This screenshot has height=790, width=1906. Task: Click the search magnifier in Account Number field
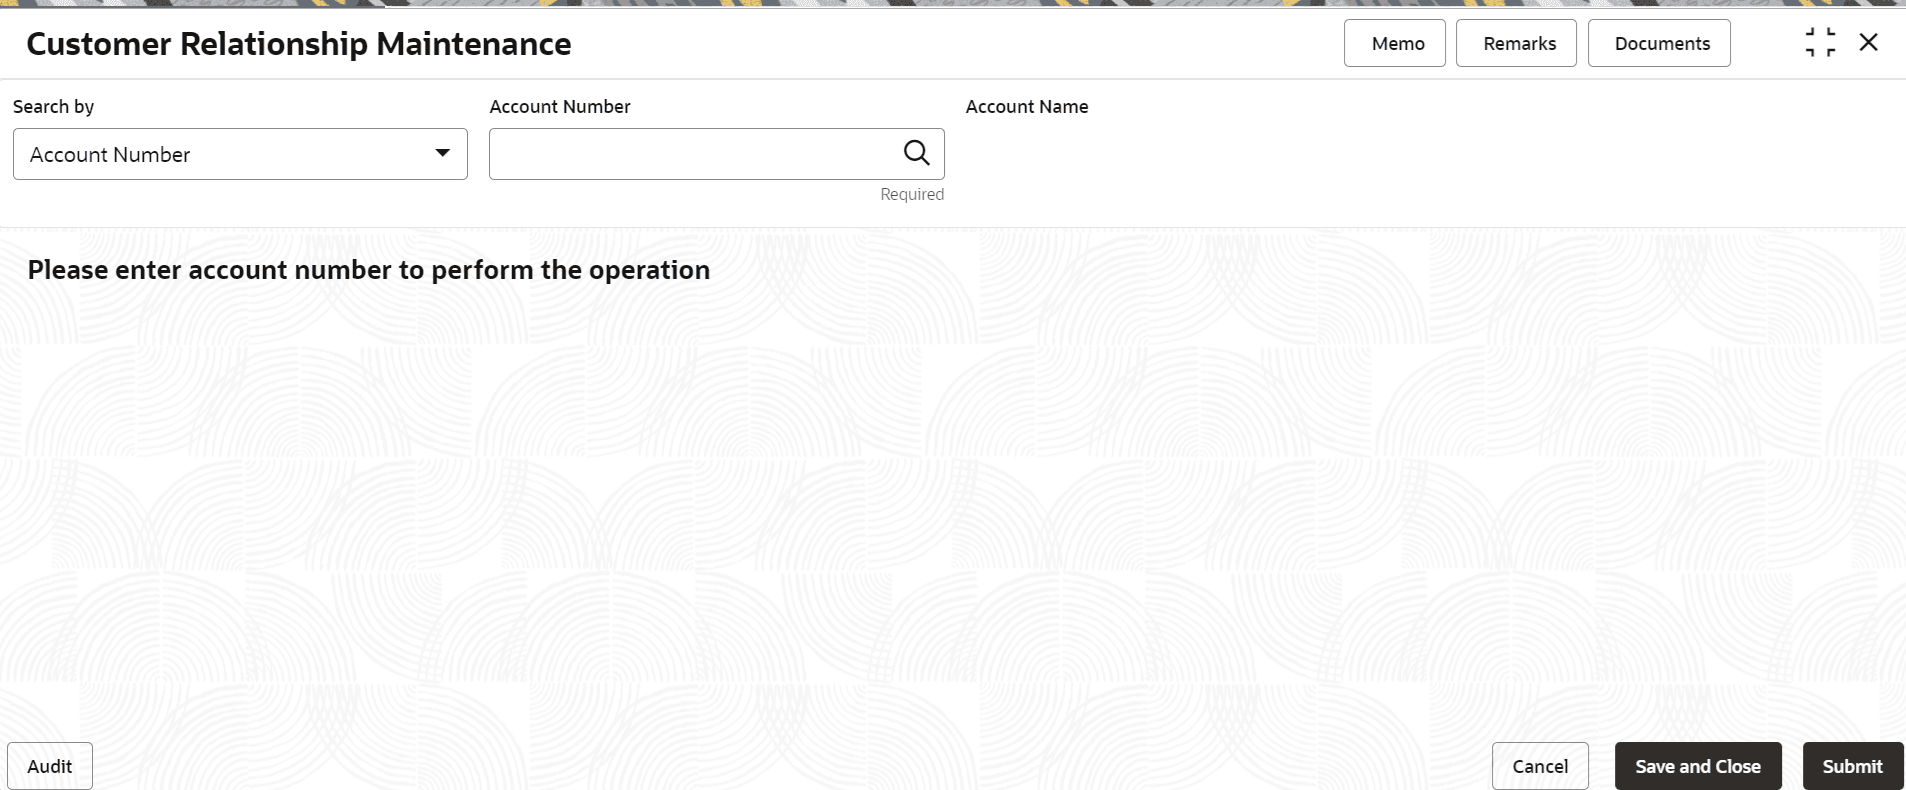tap(916, 153)
